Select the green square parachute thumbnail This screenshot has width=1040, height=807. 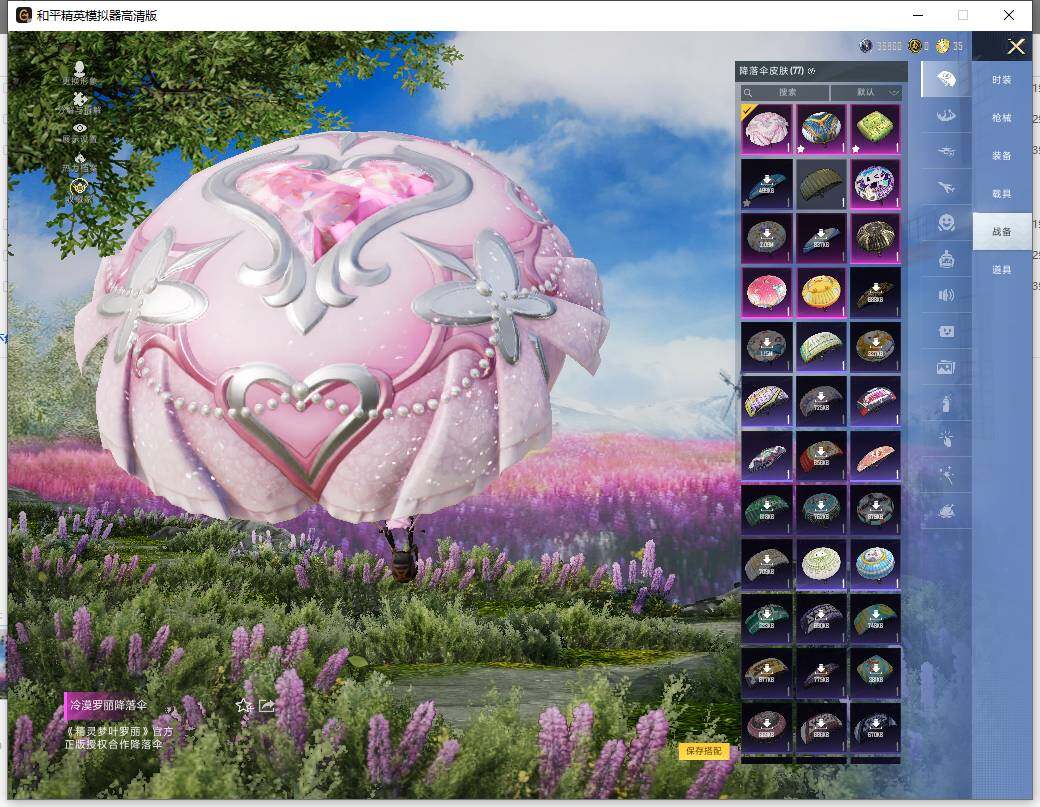tap(875, 129)
